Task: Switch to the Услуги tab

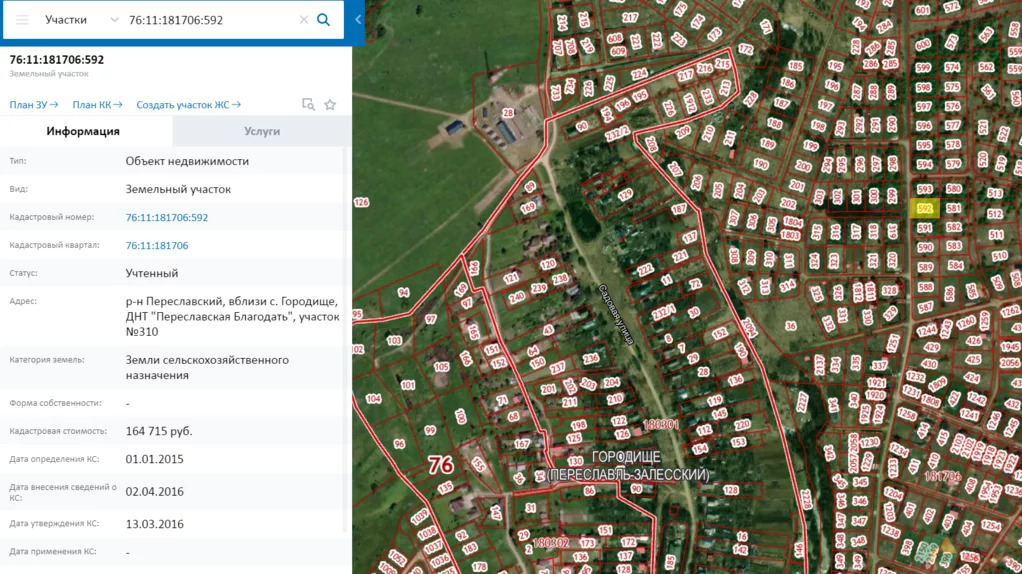Action: 262,131
